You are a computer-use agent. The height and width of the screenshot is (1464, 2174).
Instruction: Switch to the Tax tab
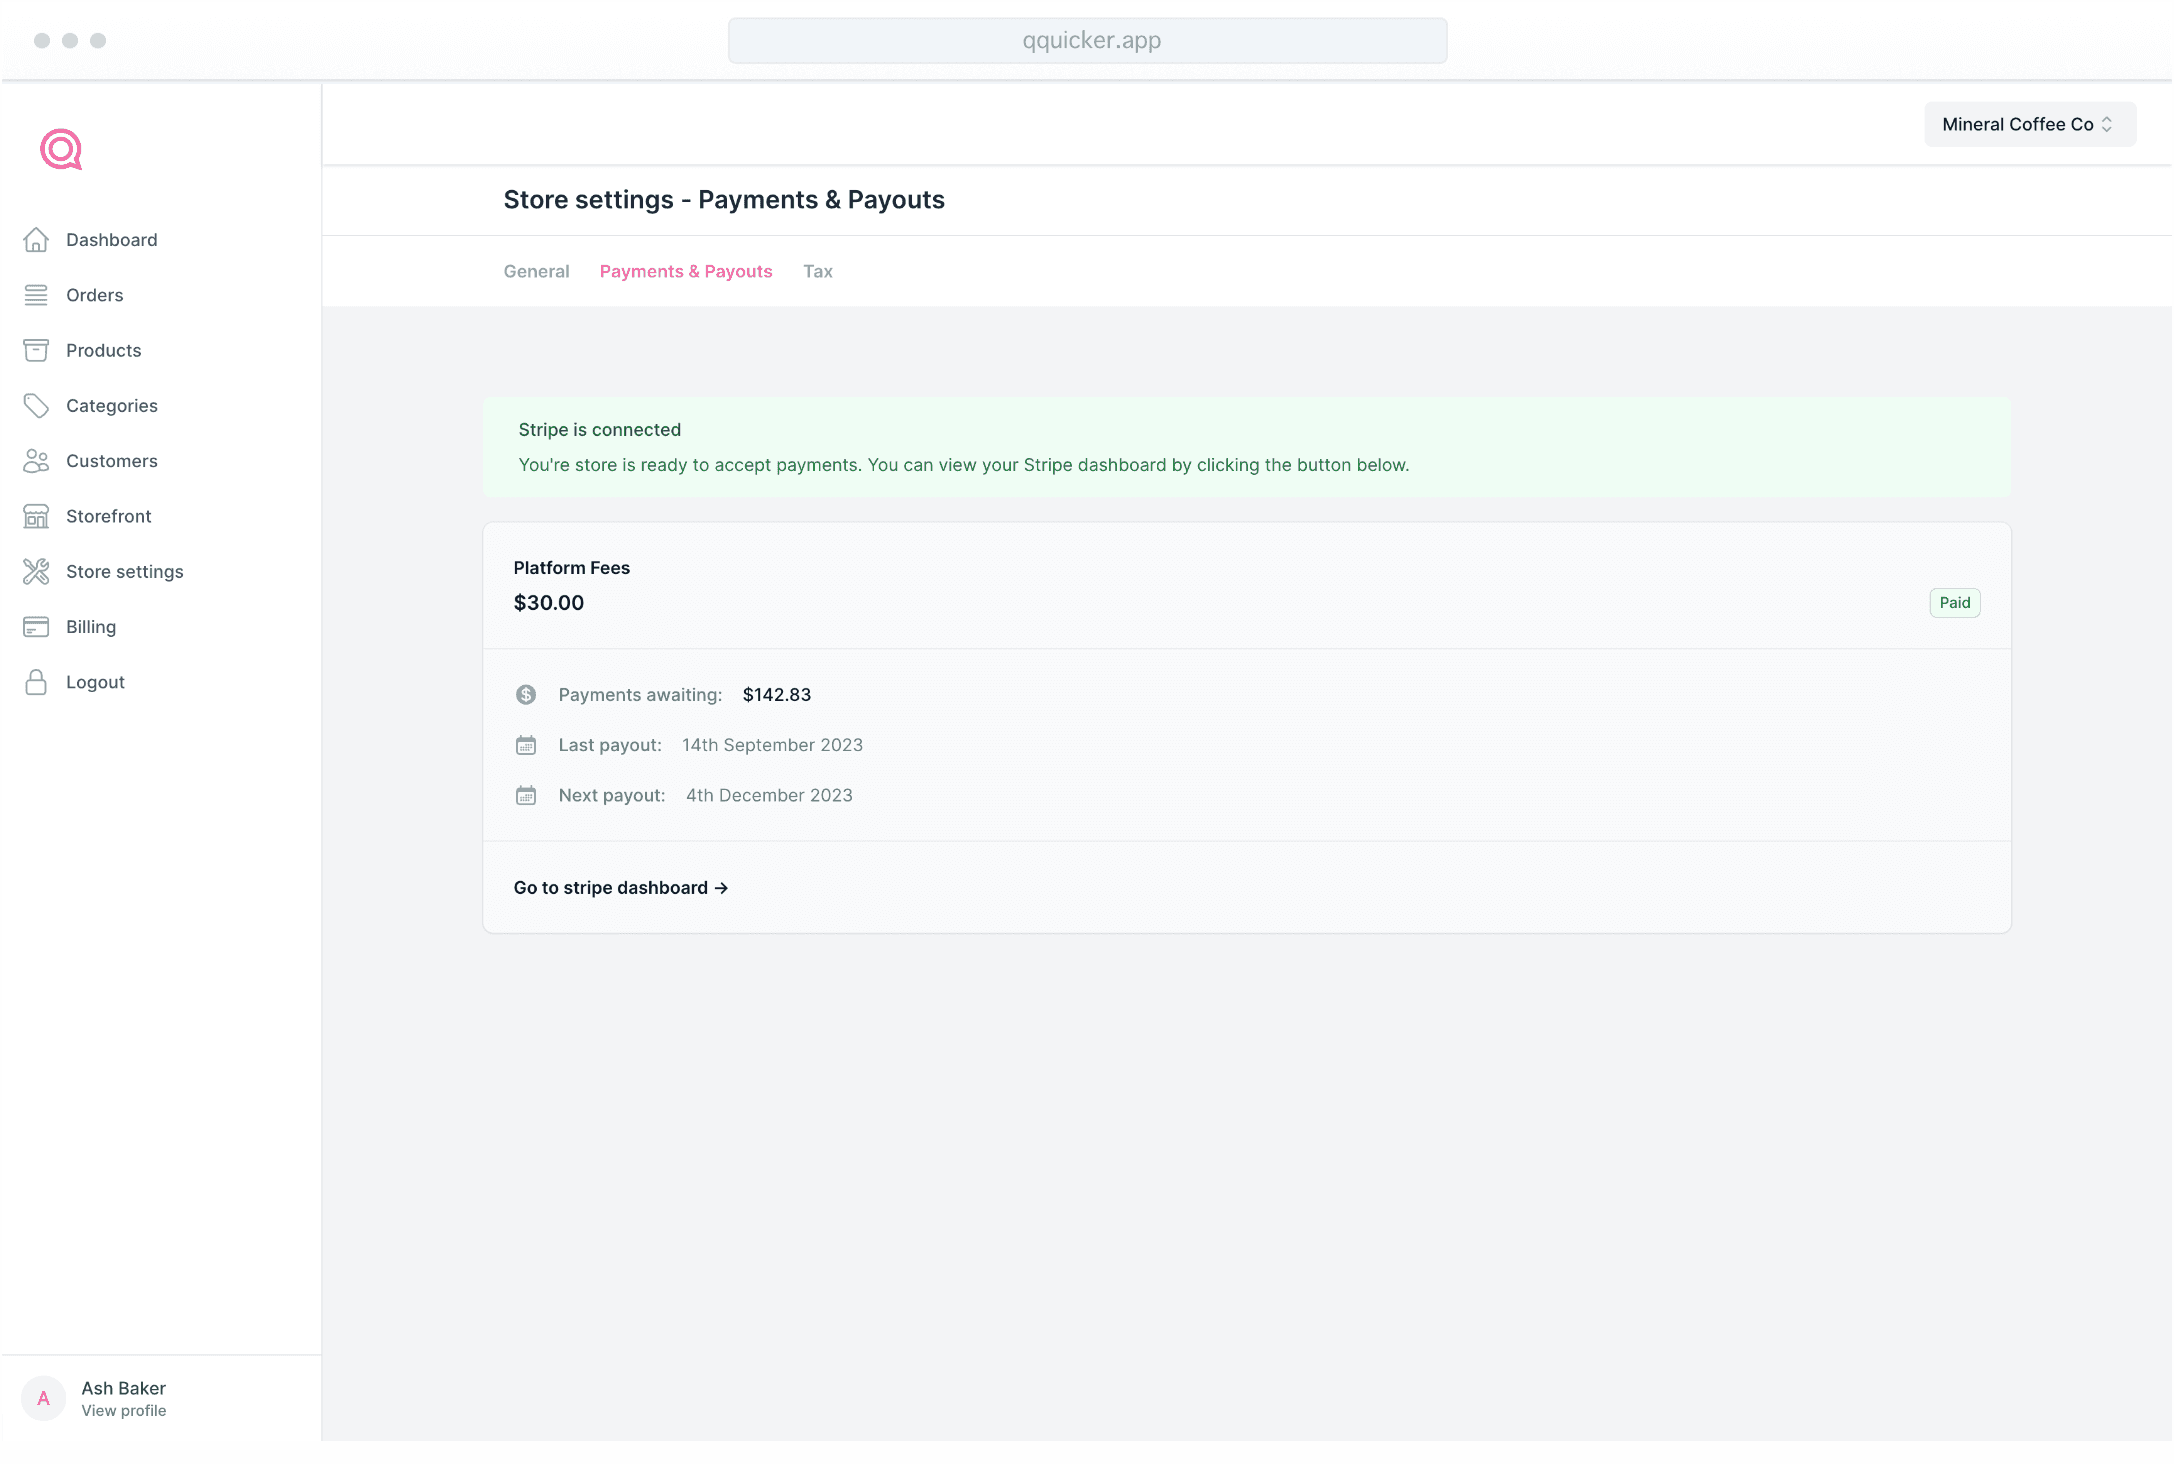pyautogui.click(x=817, y=271)
